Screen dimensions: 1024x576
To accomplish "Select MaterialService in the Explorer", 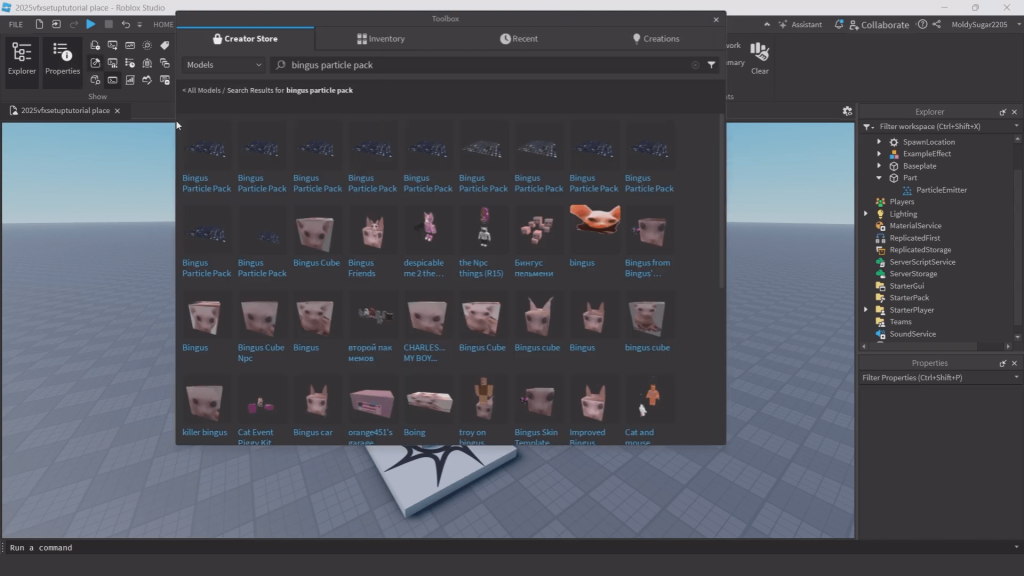I will click(915, 226).
